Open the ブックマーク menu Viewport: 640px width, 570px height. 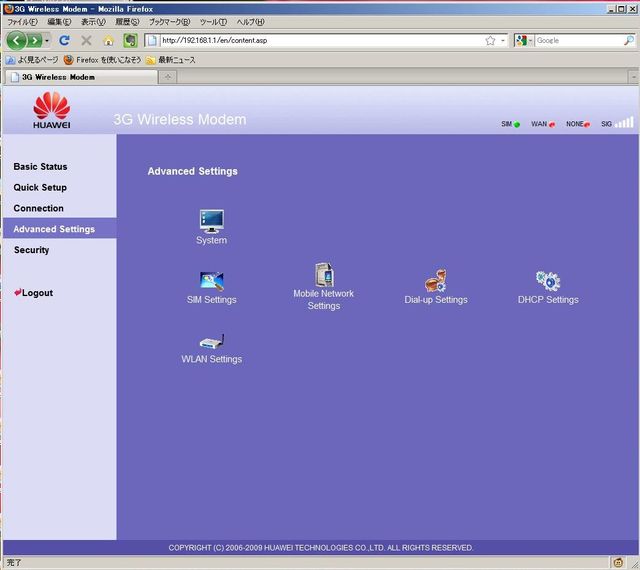click(x=169, y=21)
